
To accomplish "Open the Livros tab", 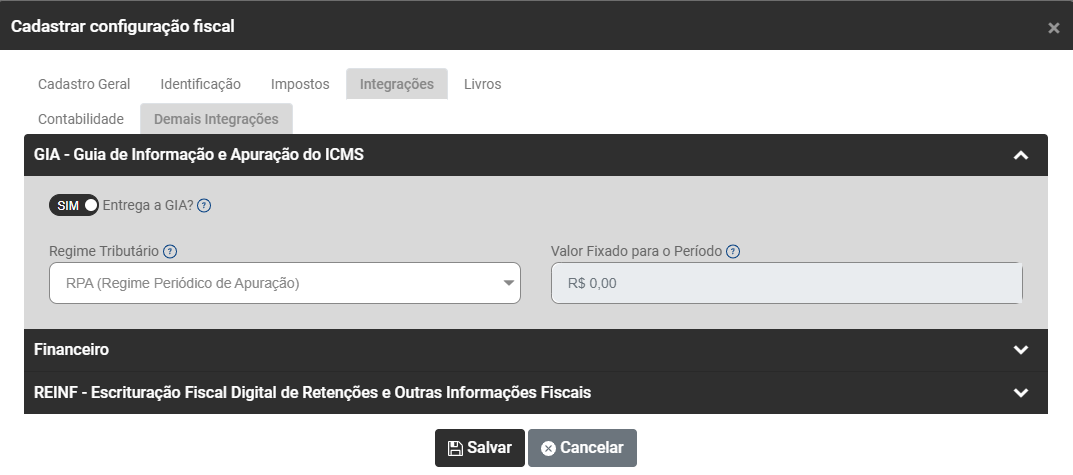I will click(x=482, y=84).
